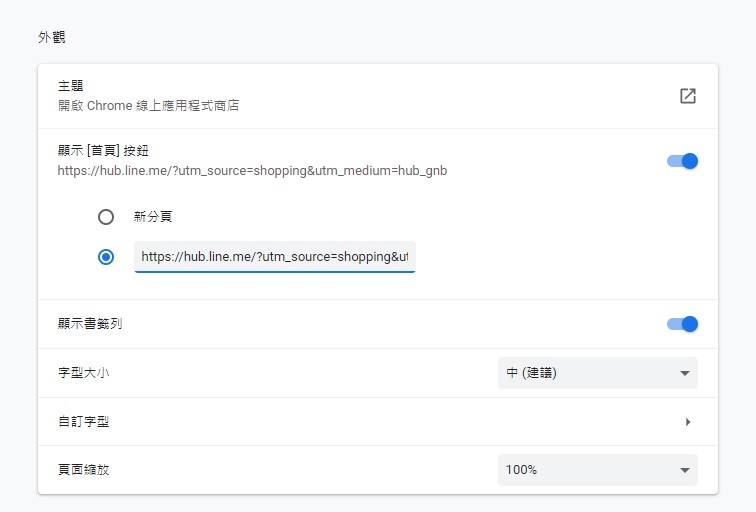Toggle the 顯示書籤列 switch
756x512 pixels.
[x=682, y=324]
